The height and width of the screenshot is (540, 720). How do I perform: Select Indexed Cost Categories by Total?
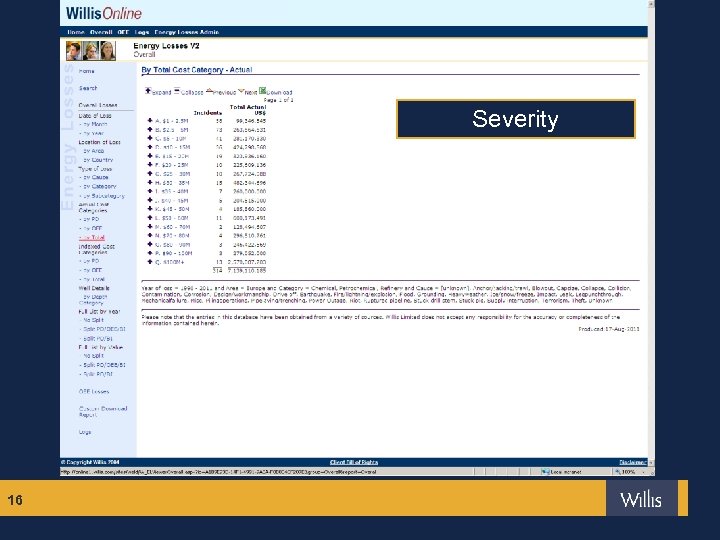[94, 279]
